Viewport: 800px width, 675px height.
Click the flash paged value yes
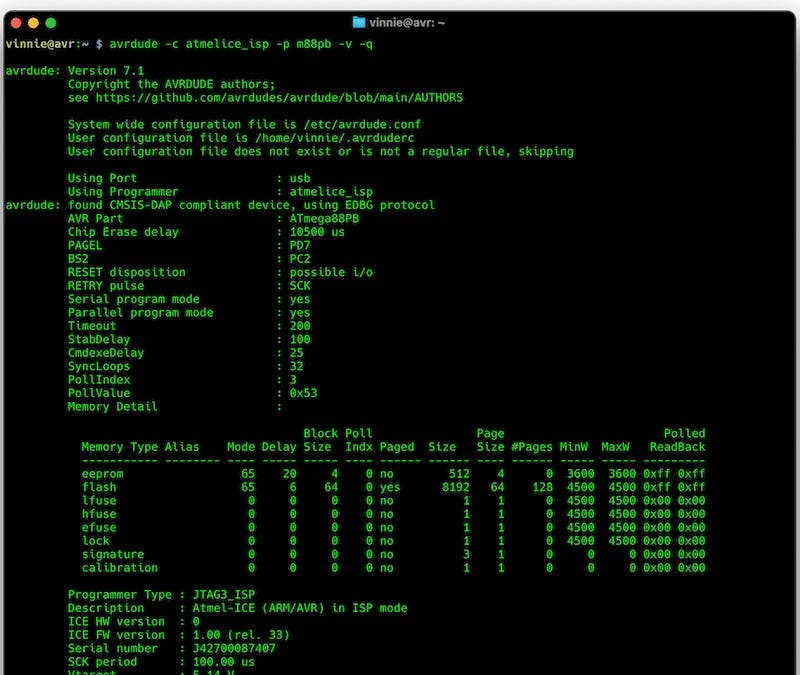tap(390, 487)
